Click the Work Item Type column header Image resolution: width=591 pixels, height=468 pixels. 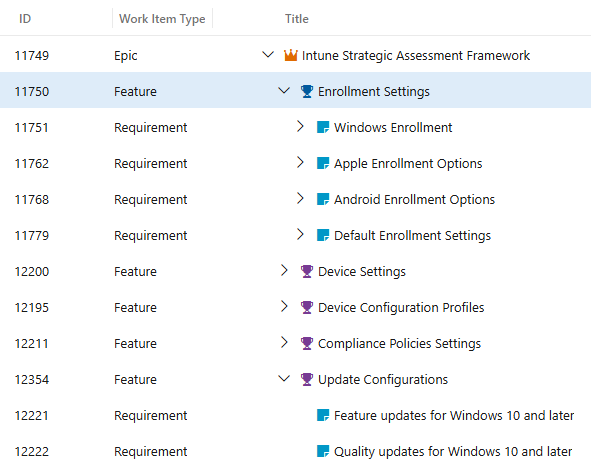[162, 18]
